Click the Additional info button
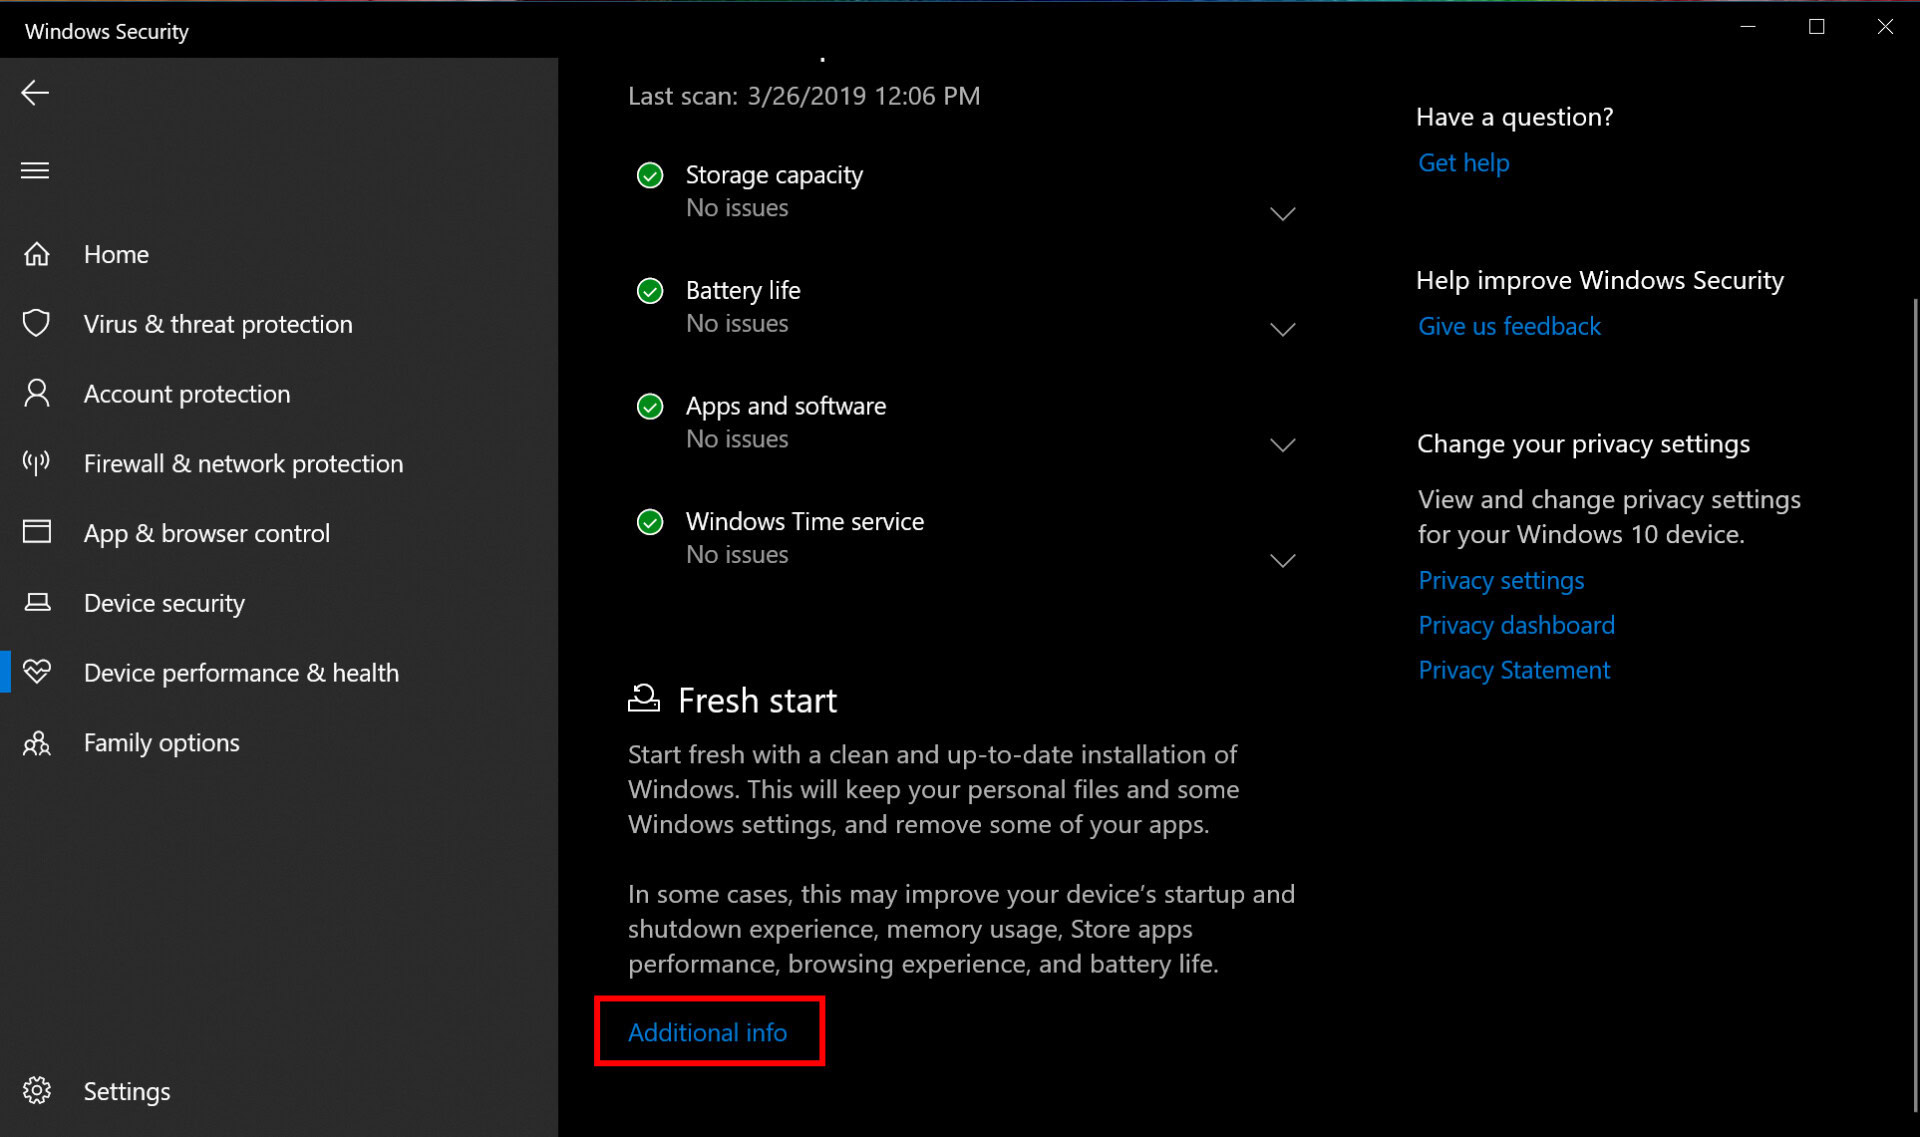The image size is (1920, 1137). tap(709, 1031)
